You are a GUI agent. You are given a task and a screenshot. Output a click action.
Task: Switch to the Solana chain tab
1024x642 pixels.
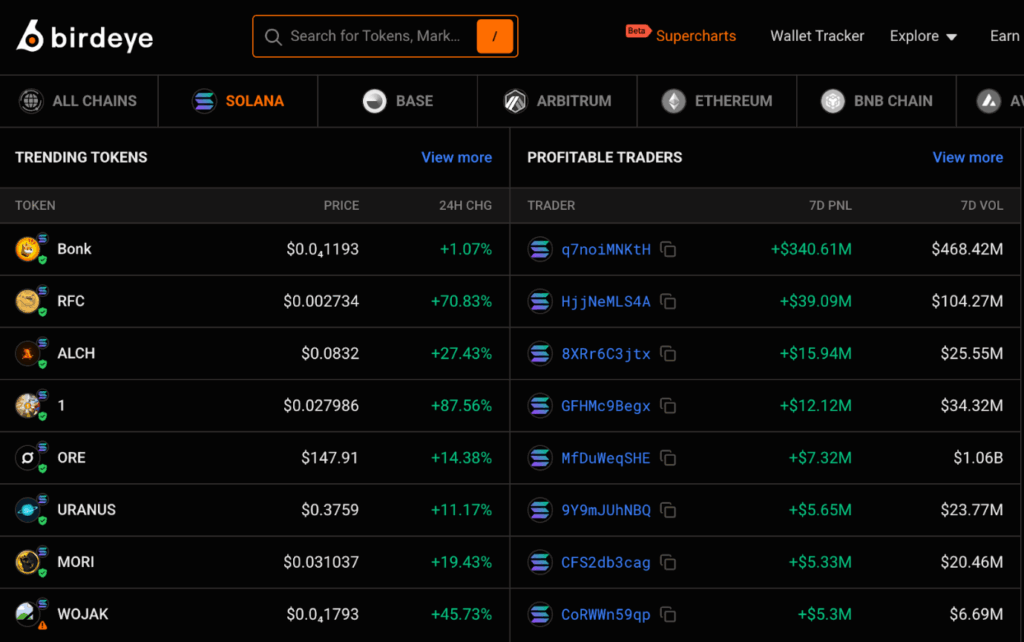238,101
